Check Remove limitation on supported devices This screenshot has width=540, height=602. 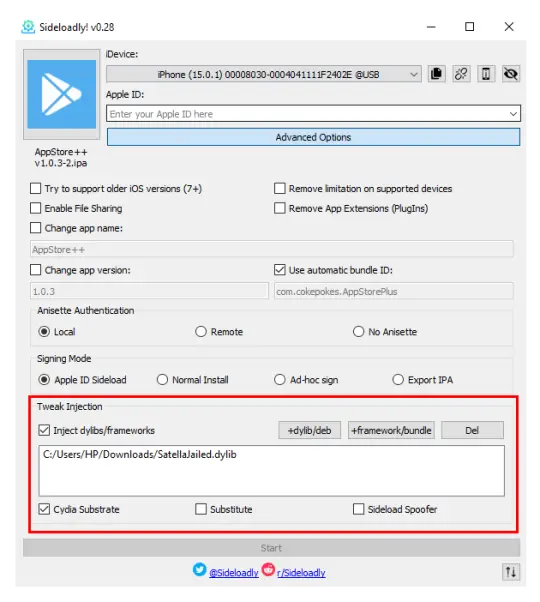(280, 189)
